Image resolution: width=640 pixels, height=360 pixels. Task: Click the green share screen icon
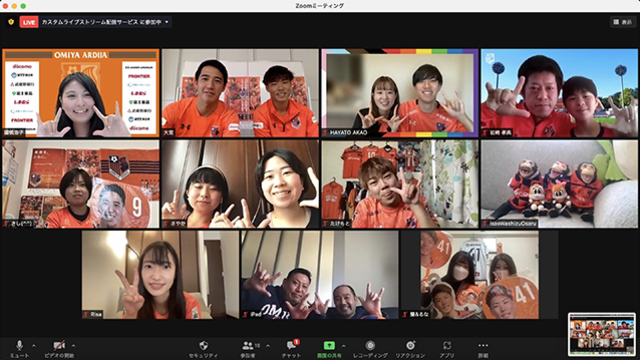point(329,346)
